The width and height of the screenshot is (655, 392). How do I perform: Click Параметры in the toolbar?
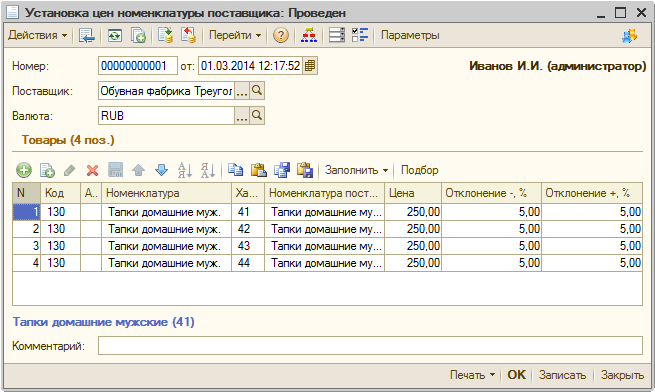pos(410,35)
